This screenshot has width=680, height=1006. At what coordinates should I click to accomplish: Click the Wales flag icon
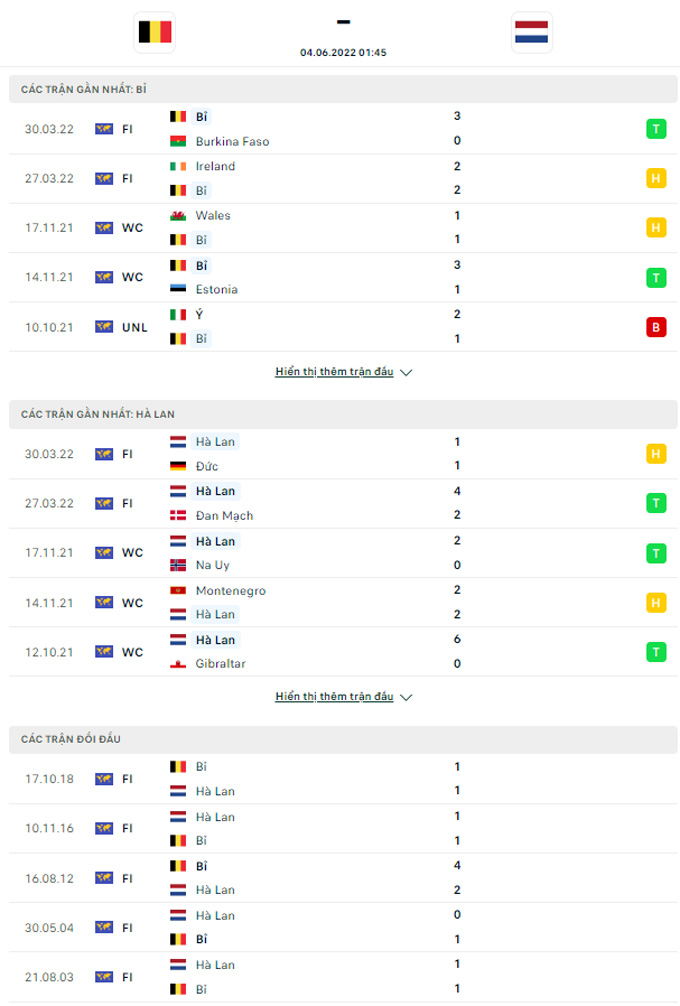coord(178,215)
